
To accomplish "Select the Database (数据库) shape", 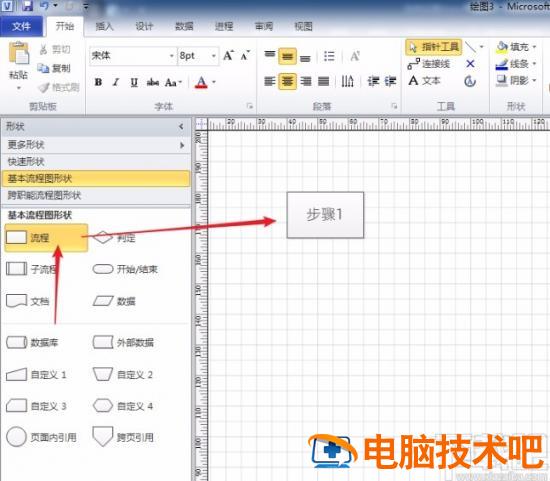I will coord(32,342).
